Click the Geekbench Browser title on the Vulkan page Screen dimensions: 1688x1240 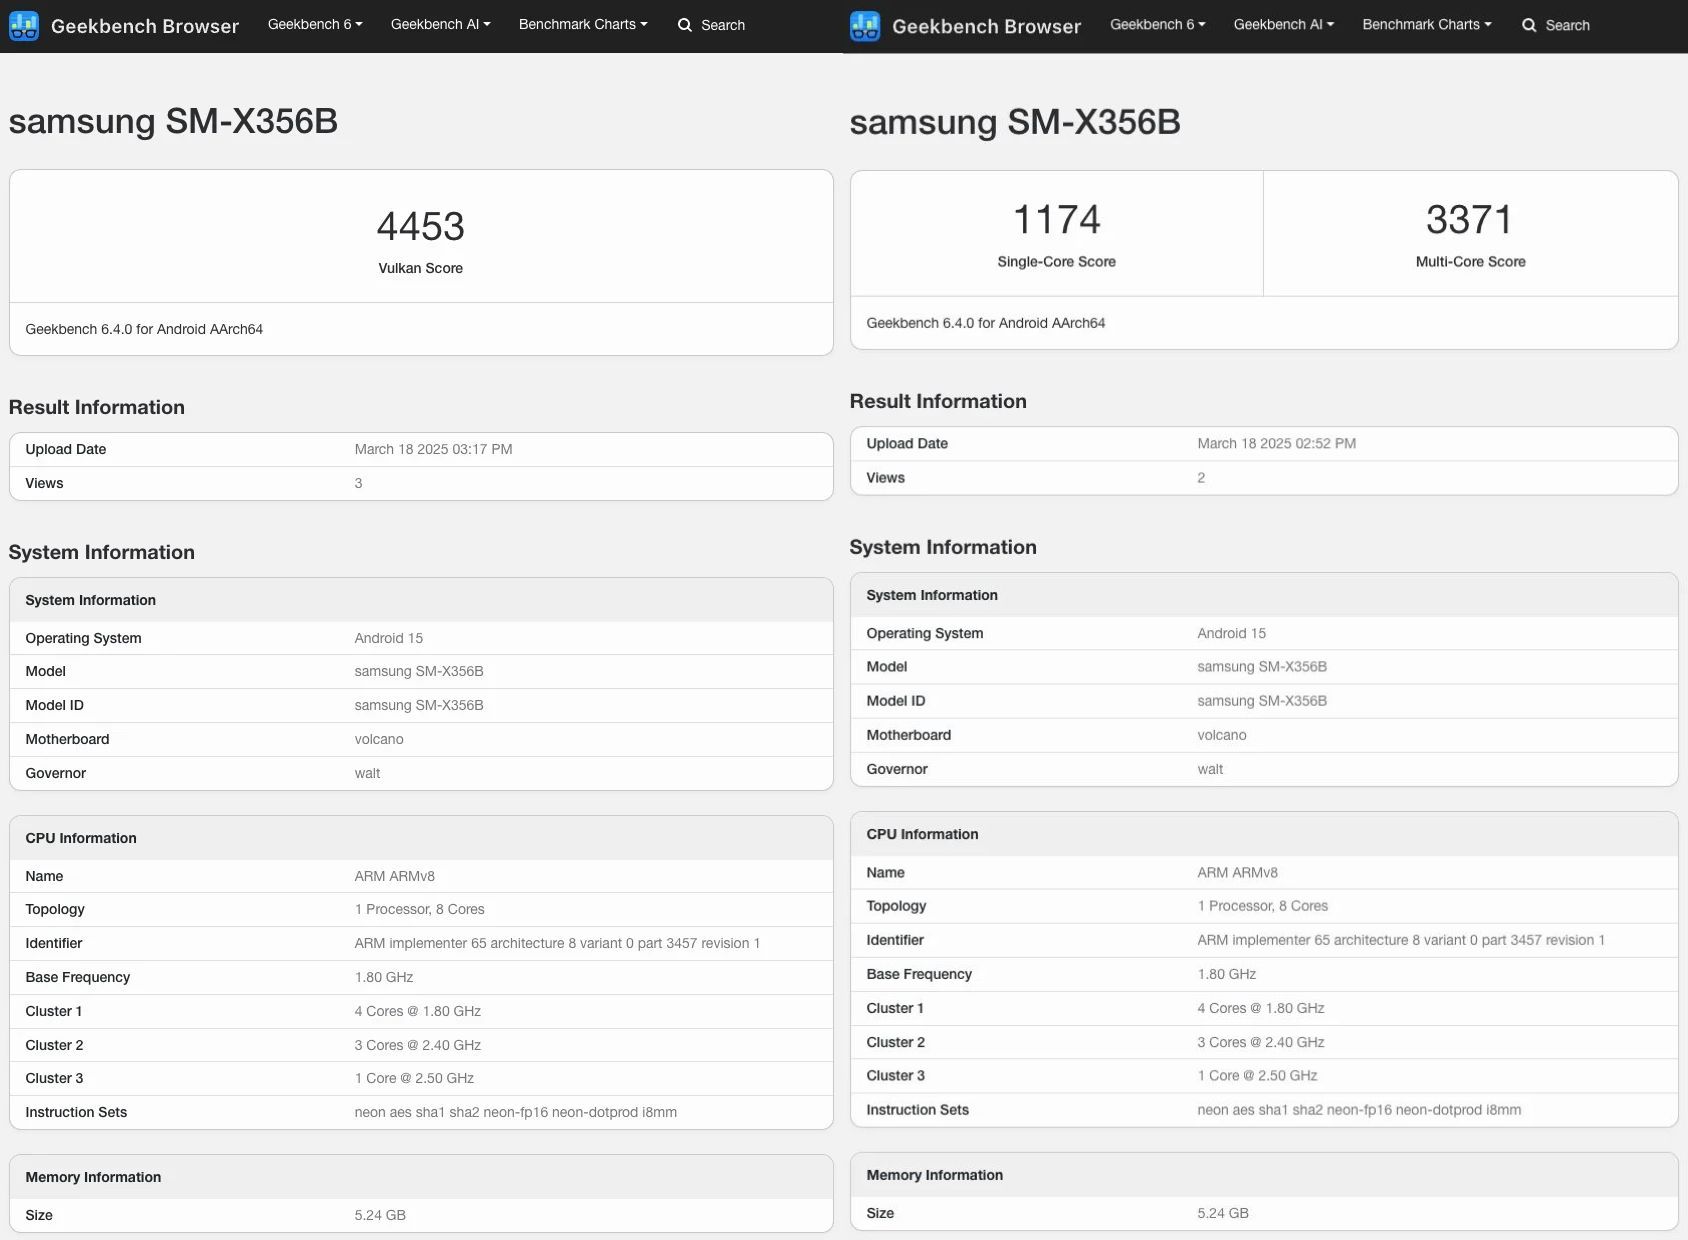[x=145, y=26]
